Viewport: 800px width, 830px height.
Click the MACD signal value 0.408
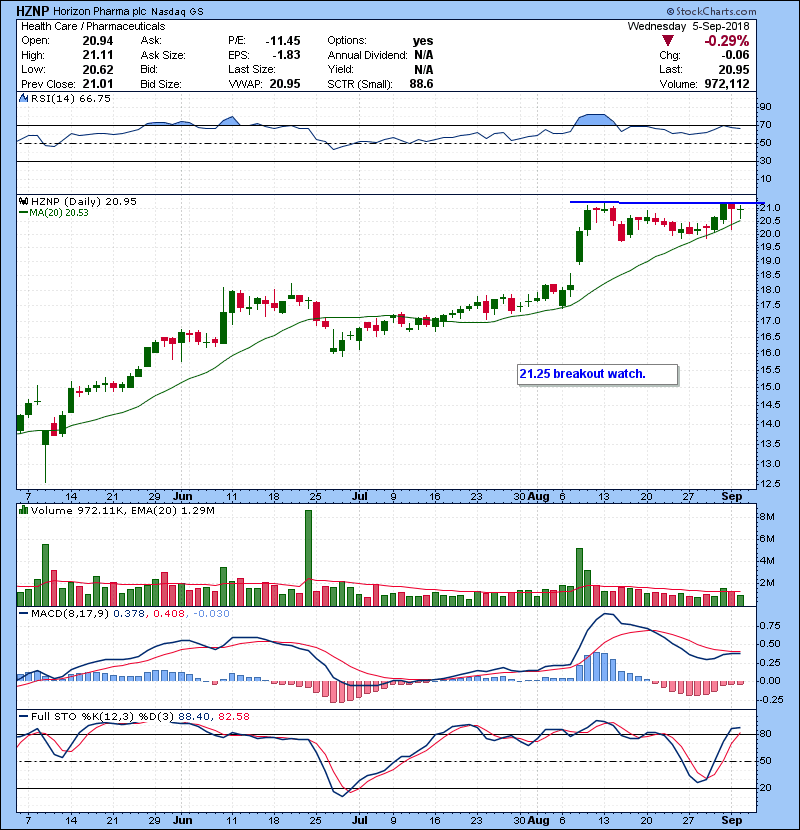click(169, 614)
